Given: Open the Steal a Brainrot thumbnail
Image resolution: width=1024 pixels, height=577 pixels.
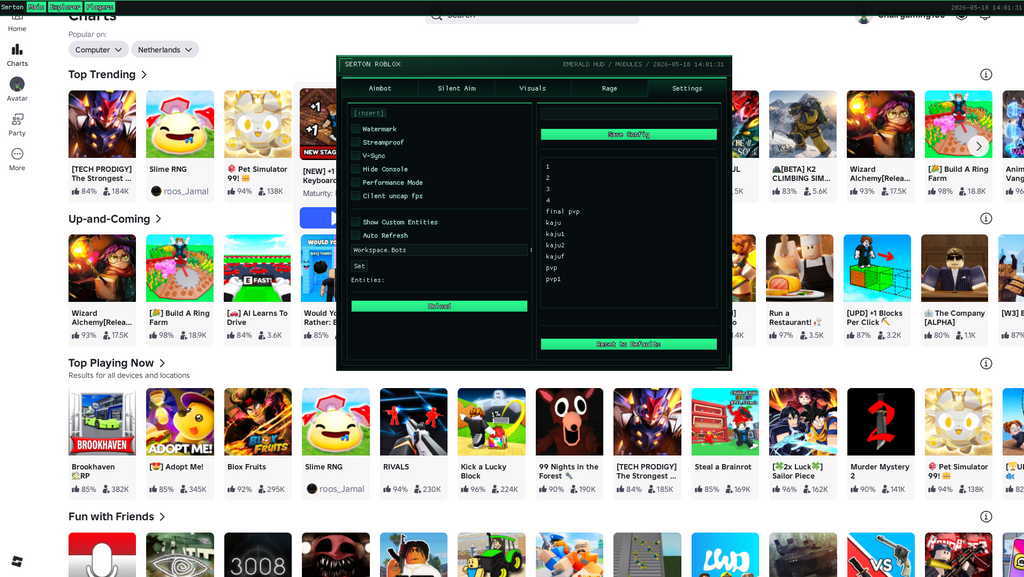Looking at the screenshot, I should (x=726, y=422).
